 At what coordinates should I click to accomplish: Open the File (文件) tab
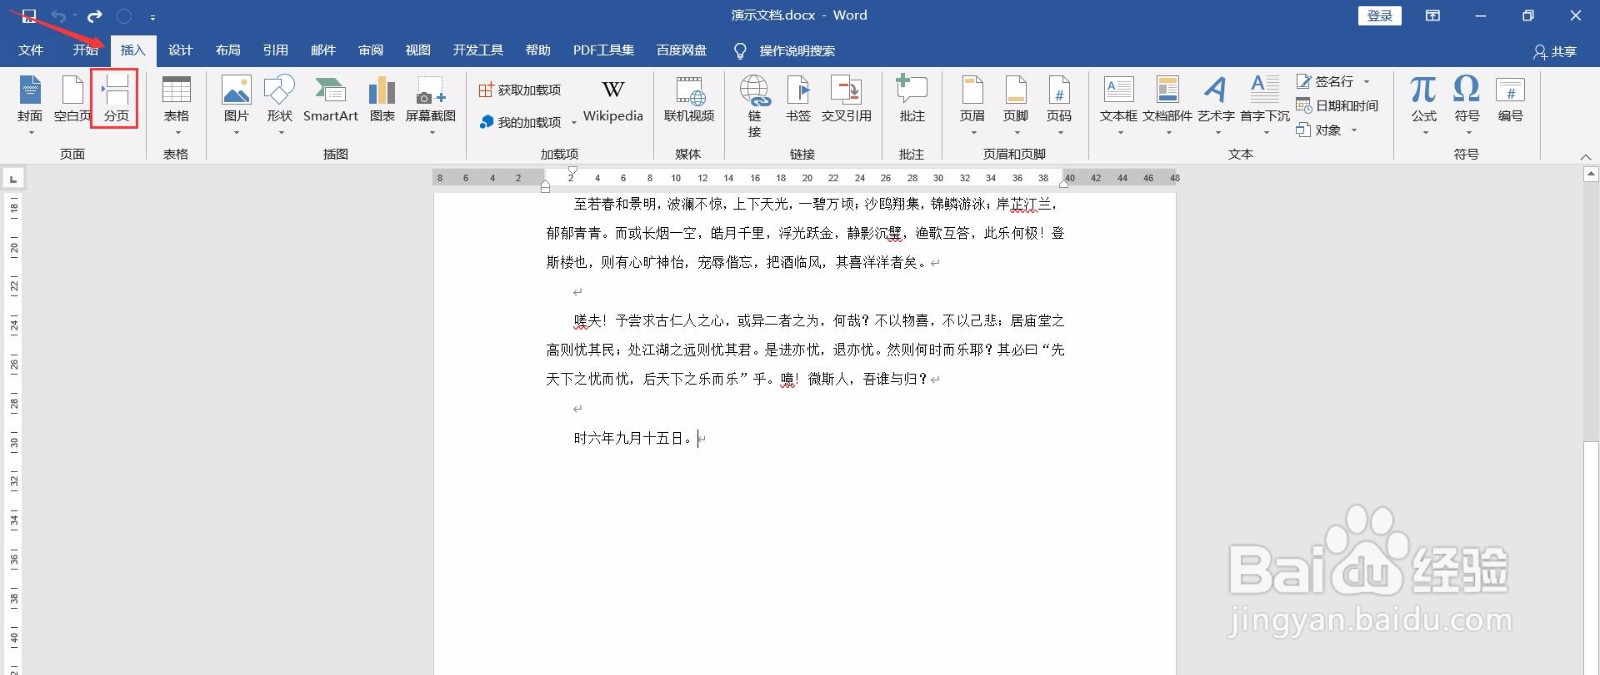point(31,50)
